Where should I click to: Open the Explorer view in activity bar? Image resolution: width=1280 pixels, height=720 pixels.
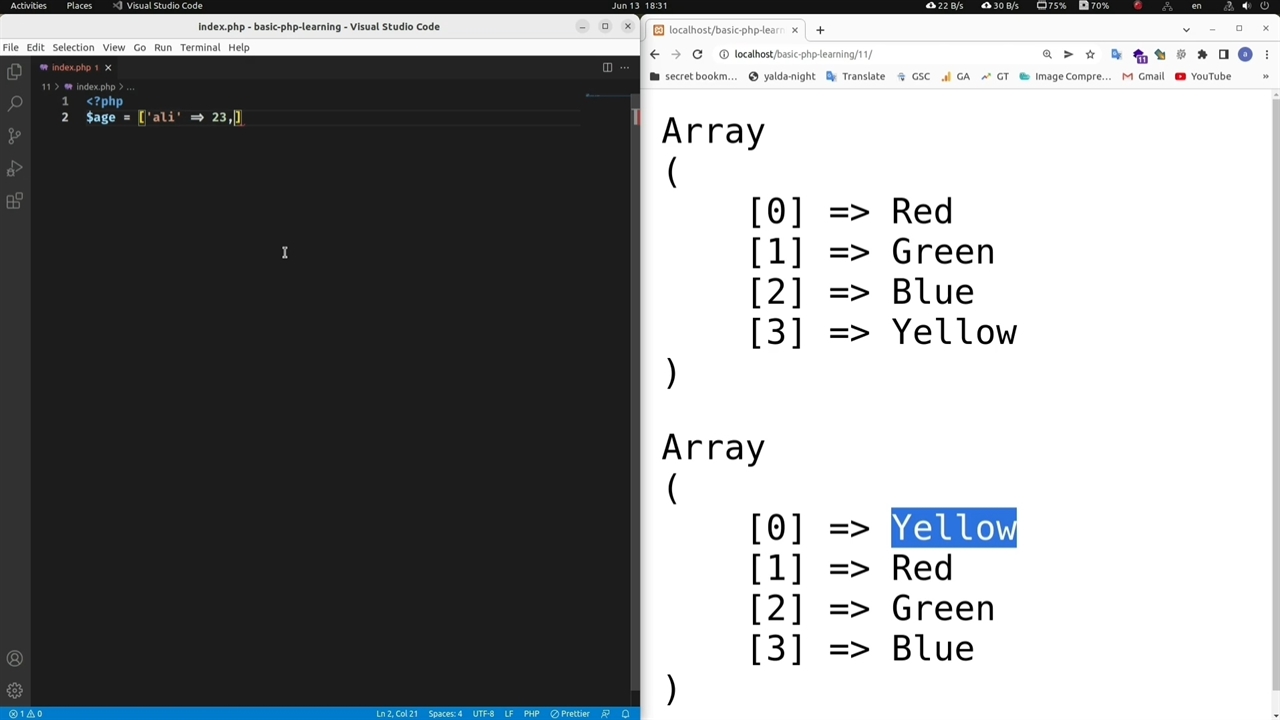point(14,71)
